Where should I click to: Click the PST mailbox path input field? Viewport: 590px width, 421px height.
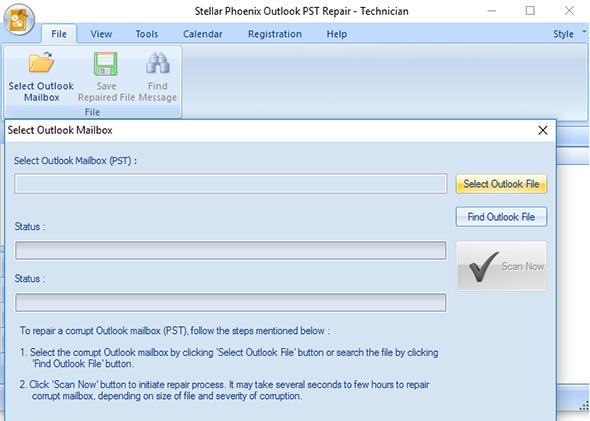click(x=231, y=184)
